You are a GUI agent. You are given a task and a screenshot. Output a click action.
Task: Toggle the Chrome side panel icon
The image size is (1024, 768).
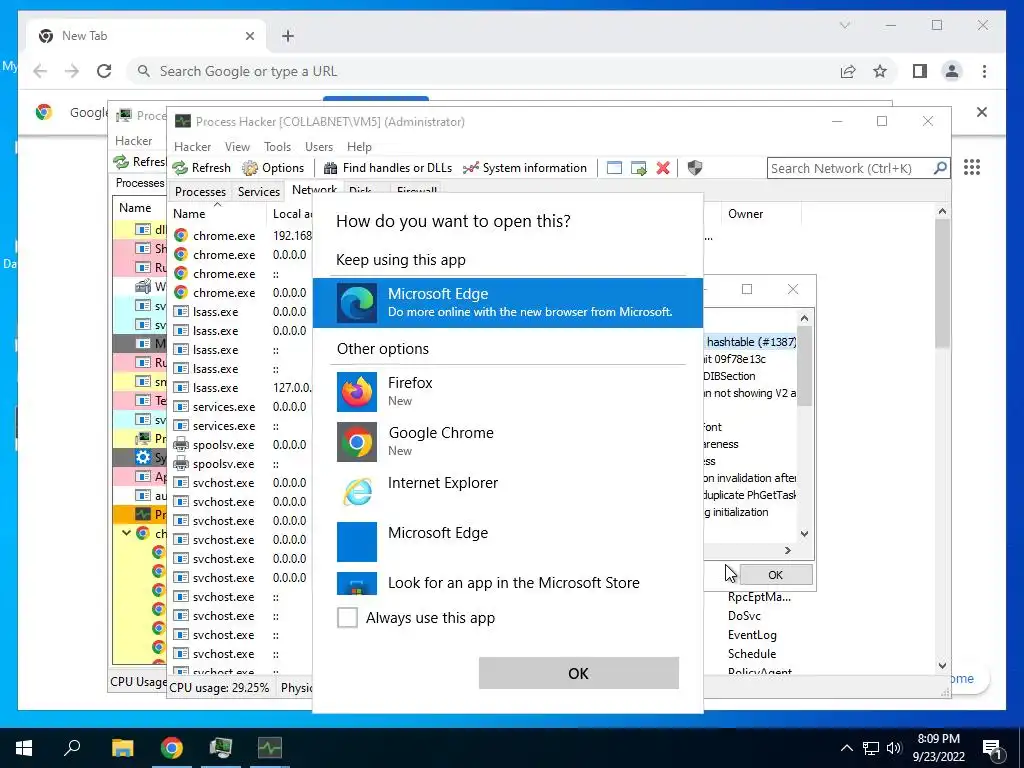[920, 71]
